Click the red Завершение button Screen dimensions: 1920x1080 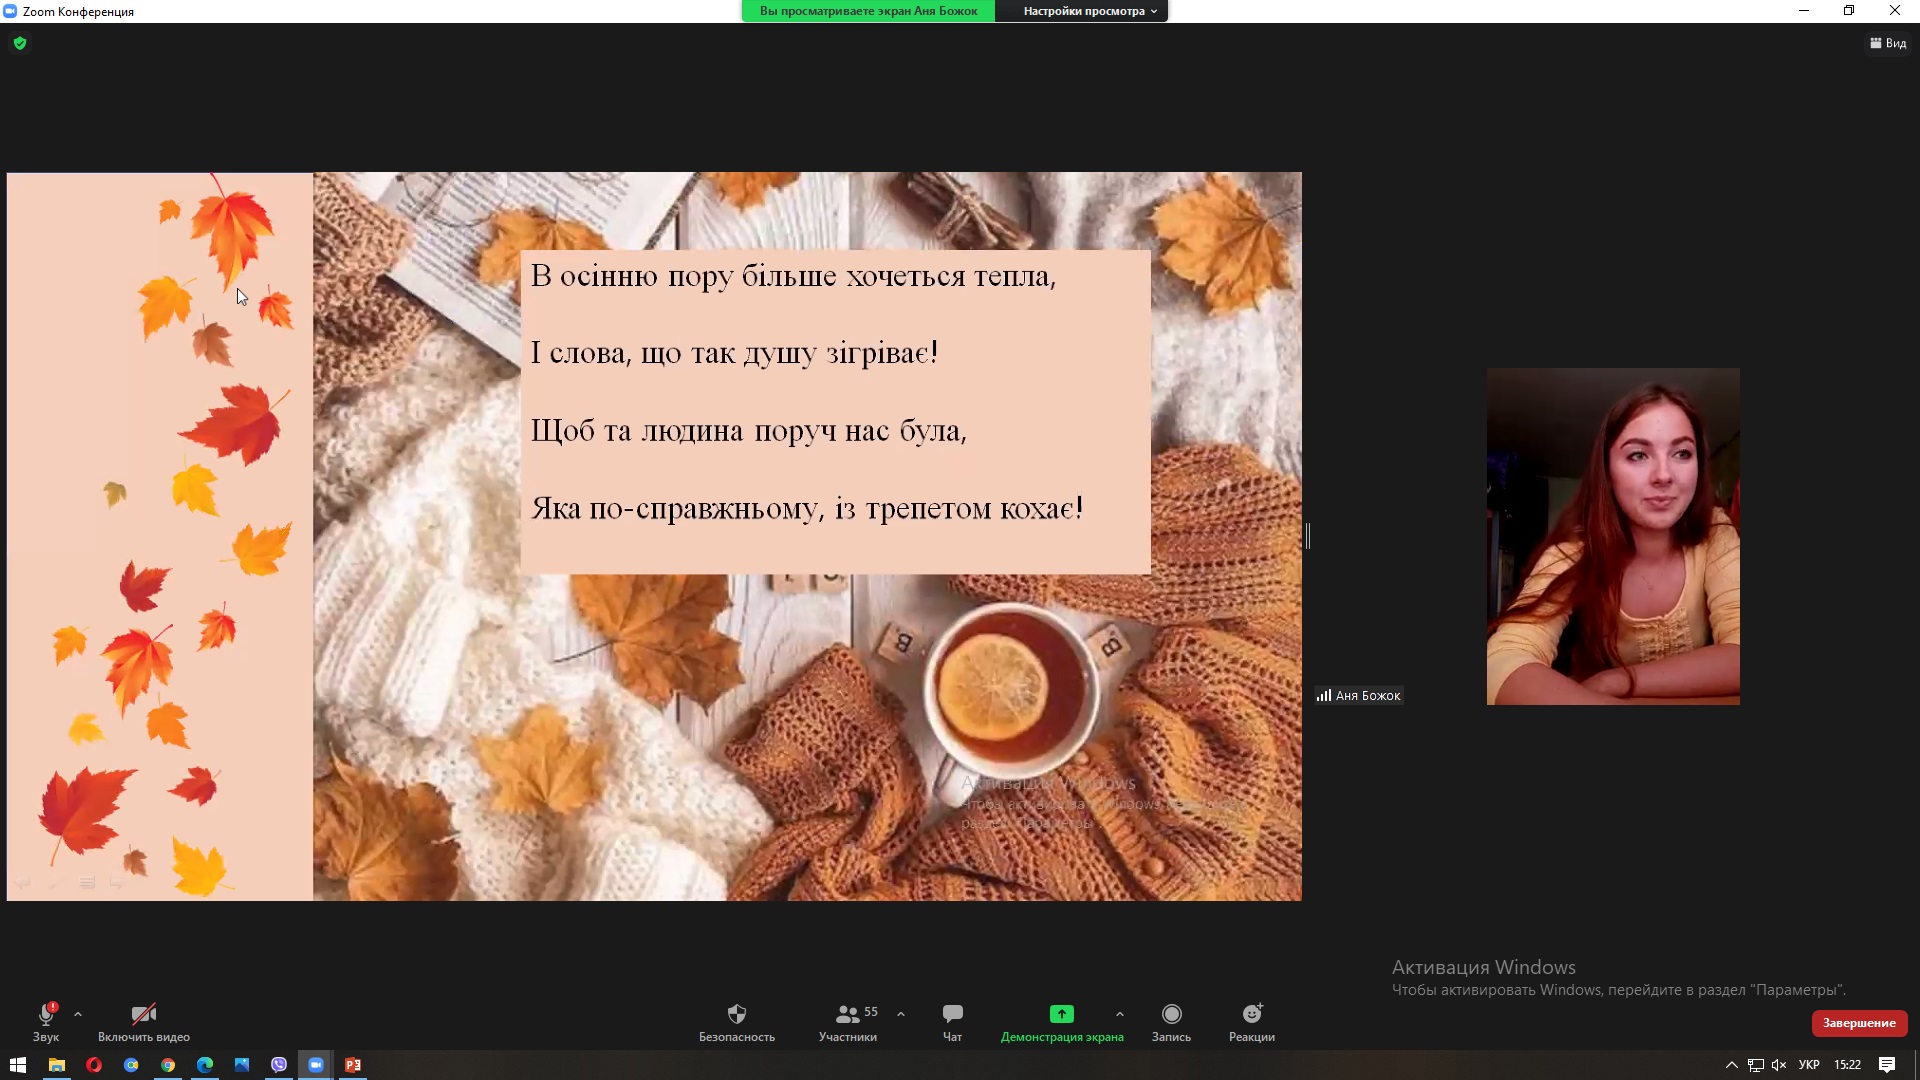(1859, 1023)
